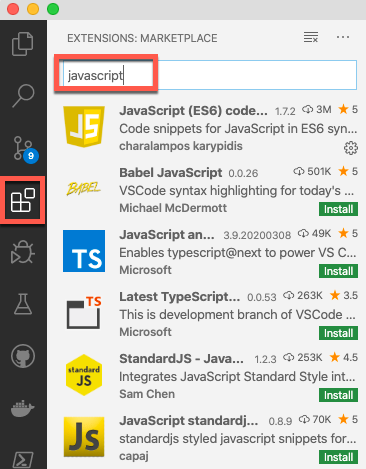Install JavaScript standardjs styled snippets extension
366x469 pixels.
(x=338, y=457)
